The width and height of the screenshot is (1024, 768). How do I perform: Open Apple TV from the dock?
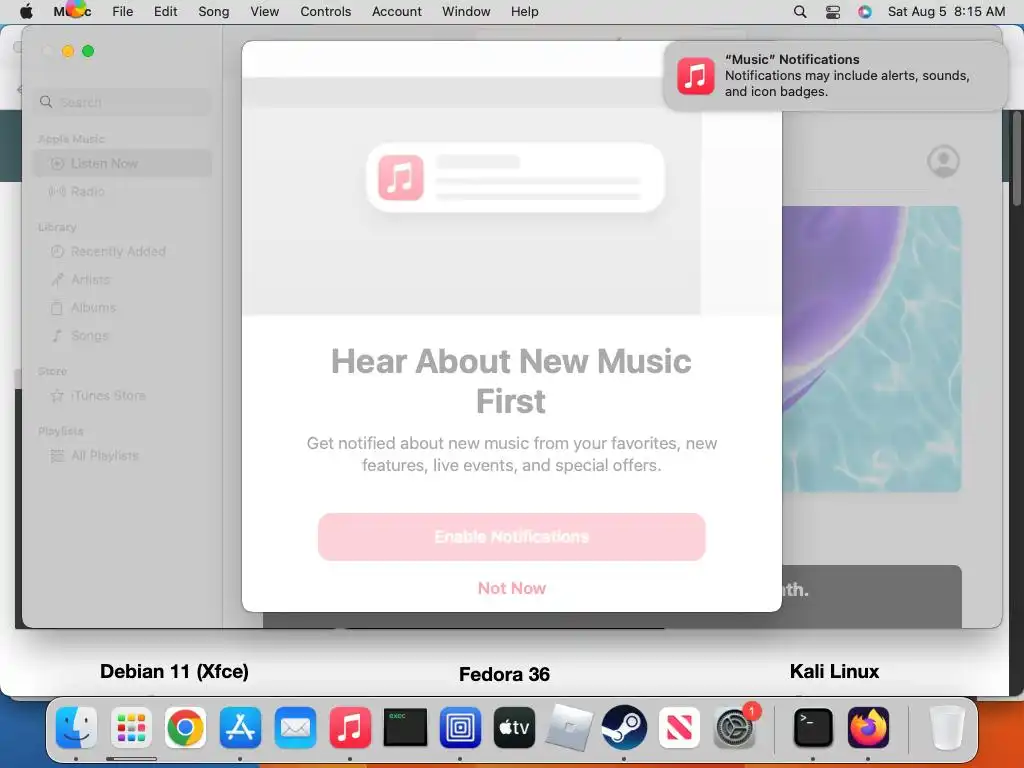click(x=515, y=727)
